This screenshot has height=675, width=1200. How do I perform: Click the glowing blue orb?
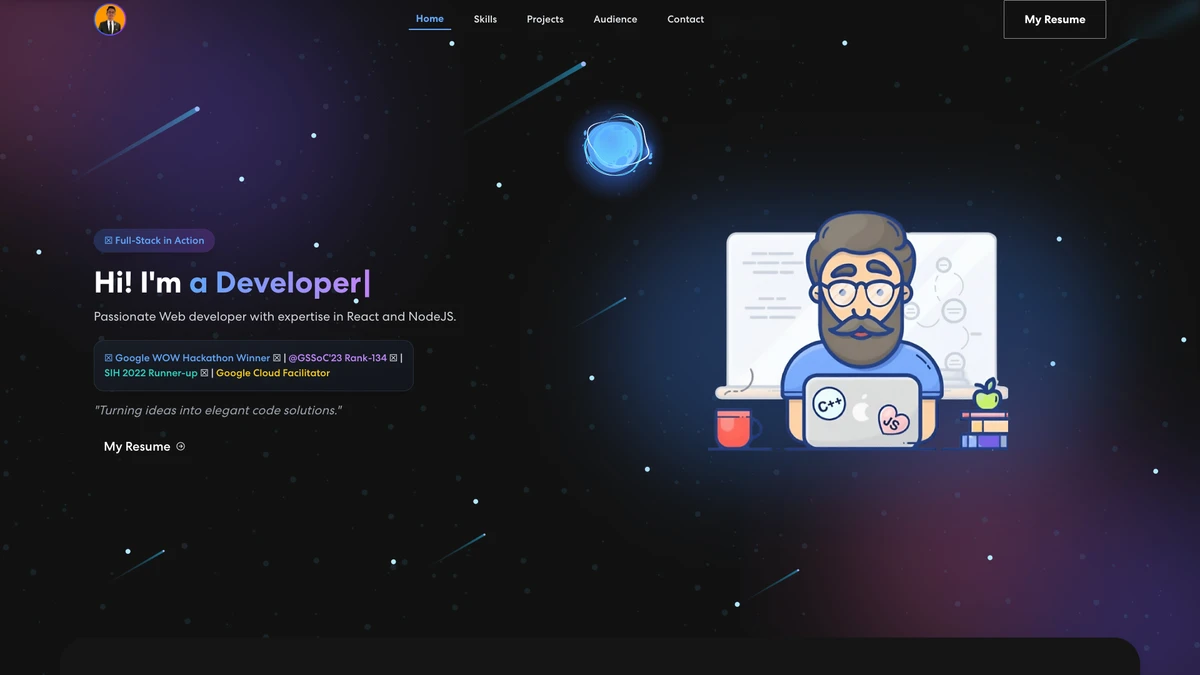coord(617,145)
